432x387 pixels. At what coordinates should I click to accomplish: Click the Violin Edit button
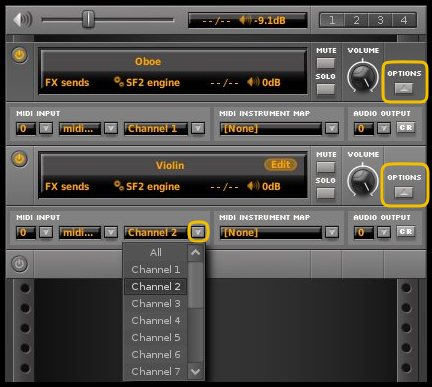point(281,165)
